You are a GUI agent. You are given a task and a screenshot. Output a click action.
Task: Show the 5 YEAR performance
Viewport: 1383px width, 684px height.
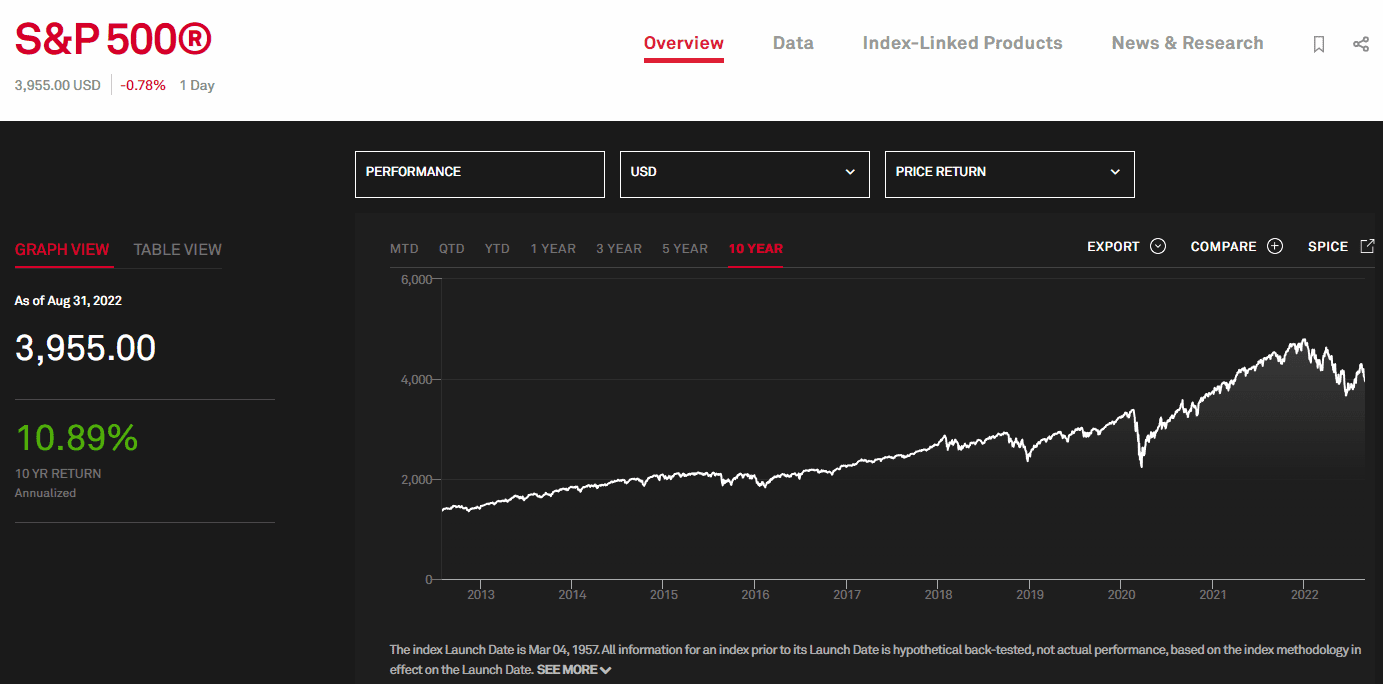(x=685, y=248)
